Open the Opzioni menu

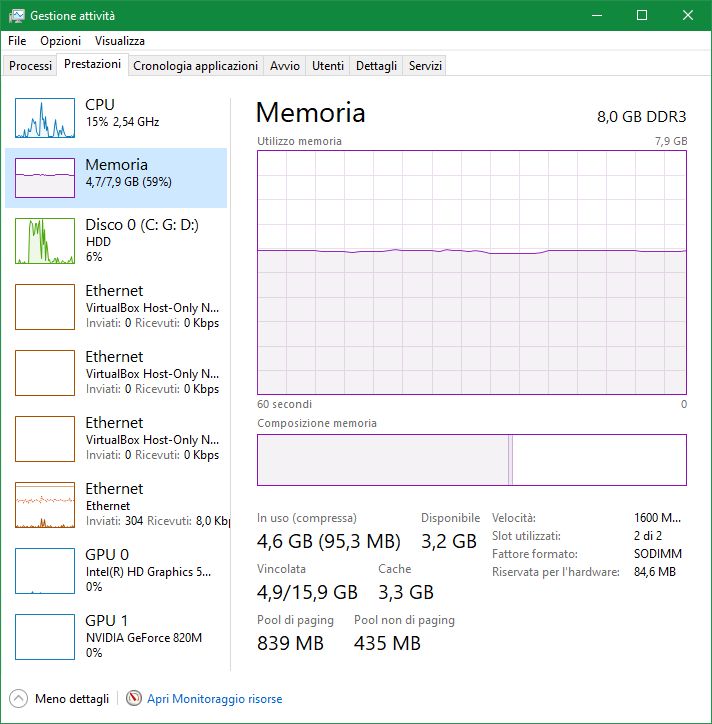(60, 41)
